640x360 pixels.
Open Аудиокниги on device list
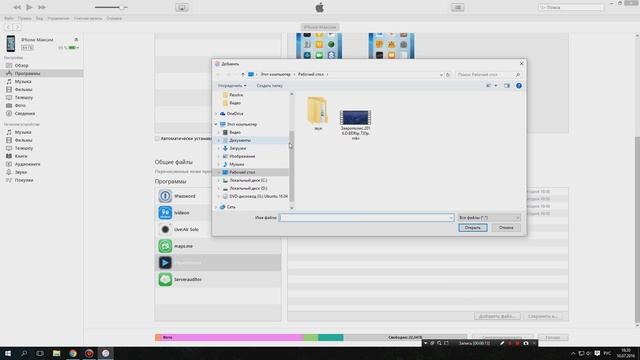tap(27, 164)
